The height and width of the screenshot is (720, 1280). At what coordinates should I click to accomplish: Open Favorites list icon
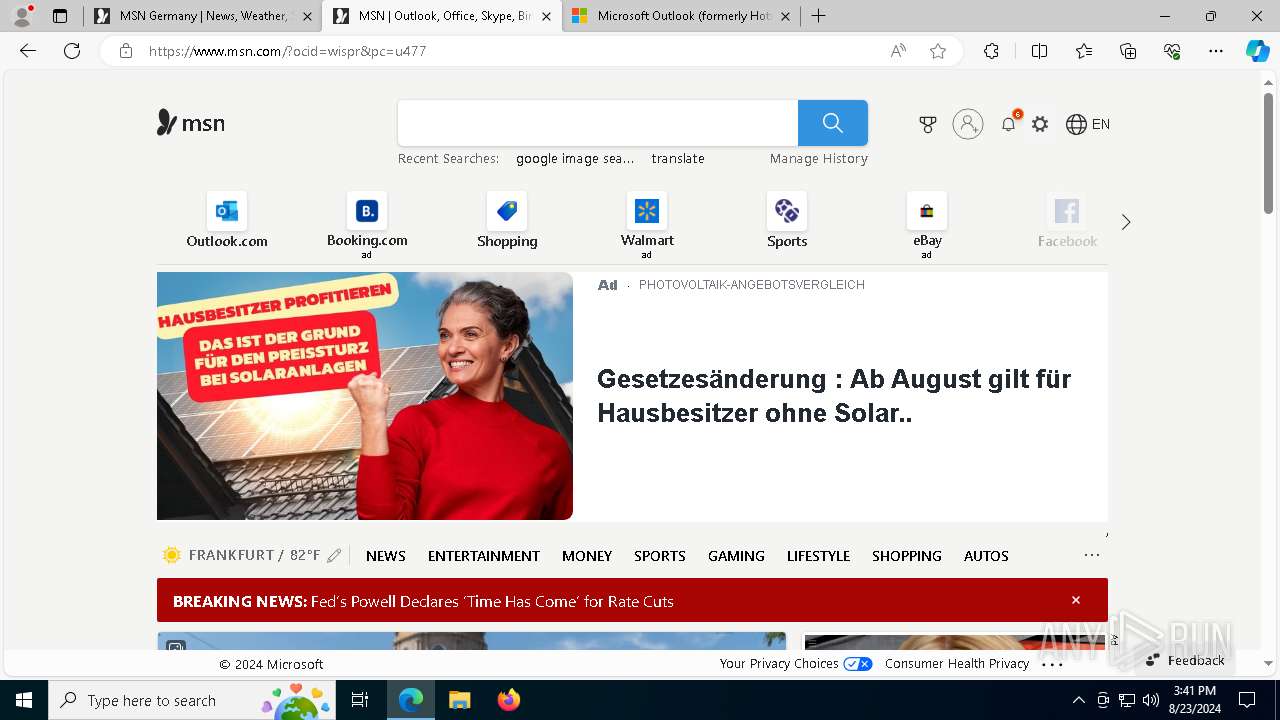(x=1084, y=51)
